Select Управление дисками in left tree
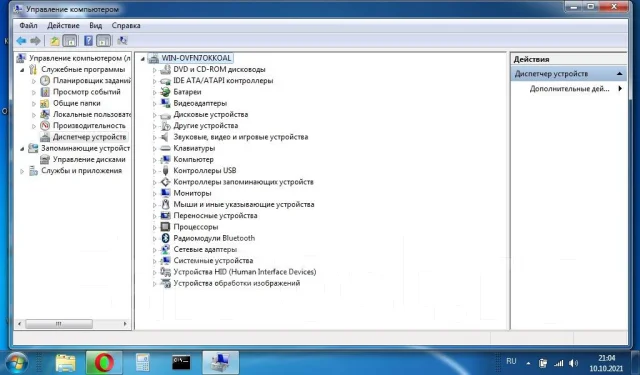 coord(89,160)
